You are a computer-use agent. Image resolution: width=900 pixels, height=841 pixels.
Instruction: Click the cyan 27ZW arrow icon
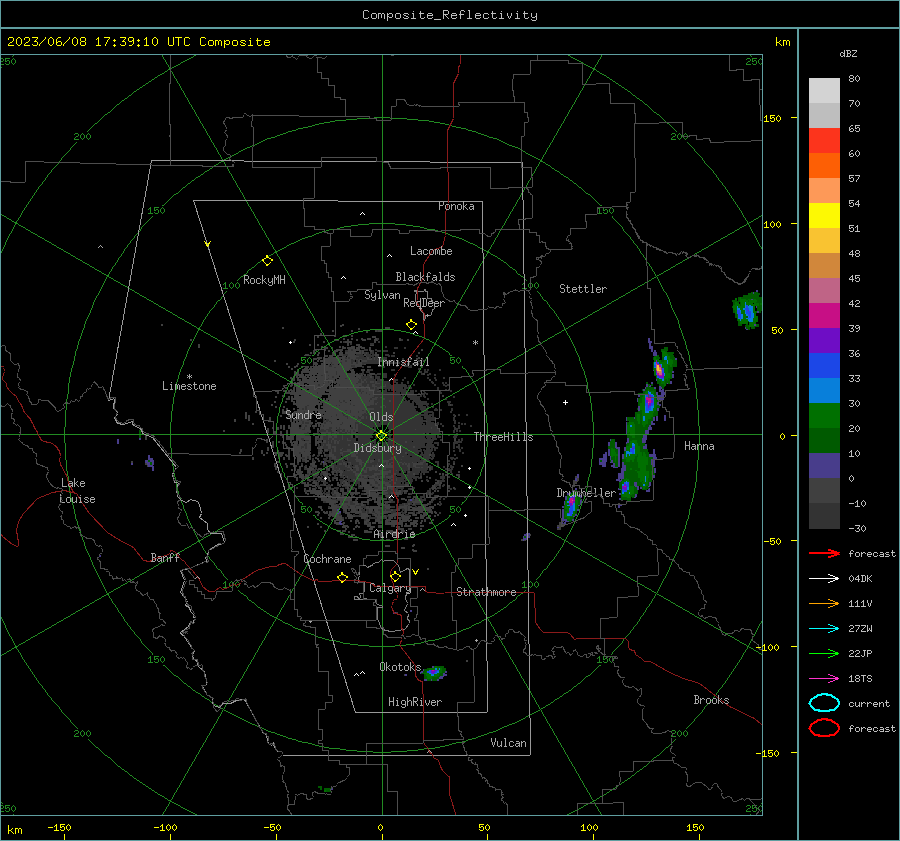pyautogui.click(x=824, y=629)
